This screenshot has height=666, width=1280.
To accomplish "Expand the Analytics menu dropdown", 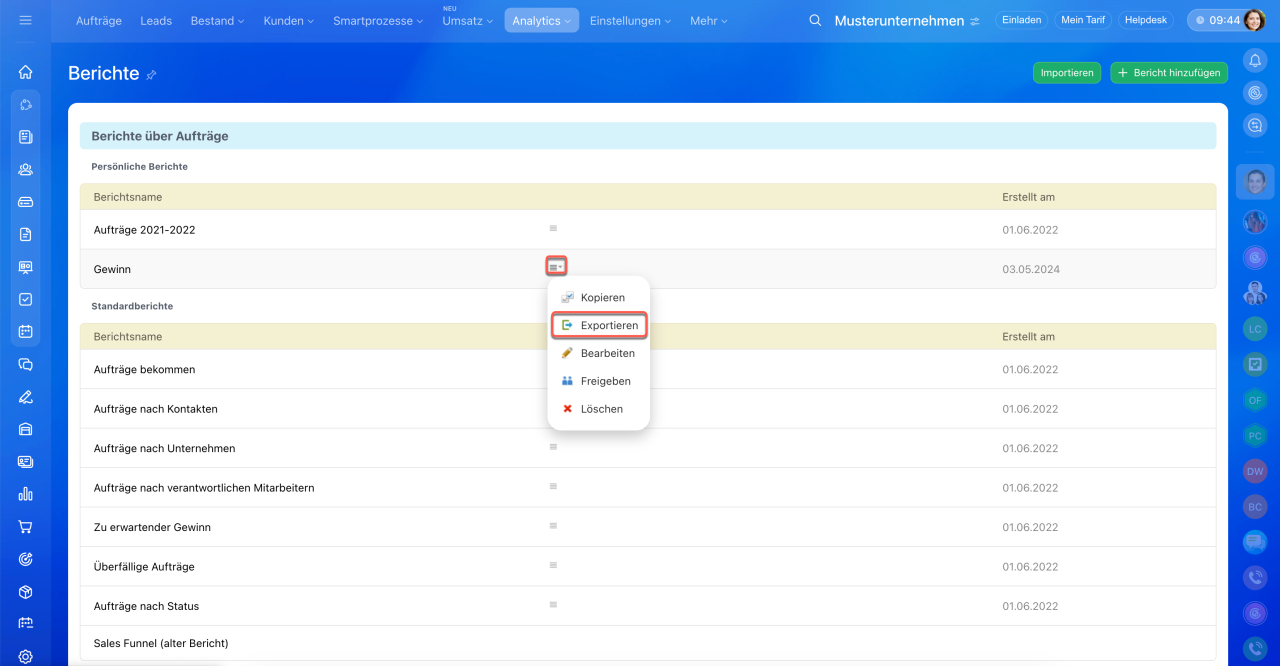I will coord(541,20).
